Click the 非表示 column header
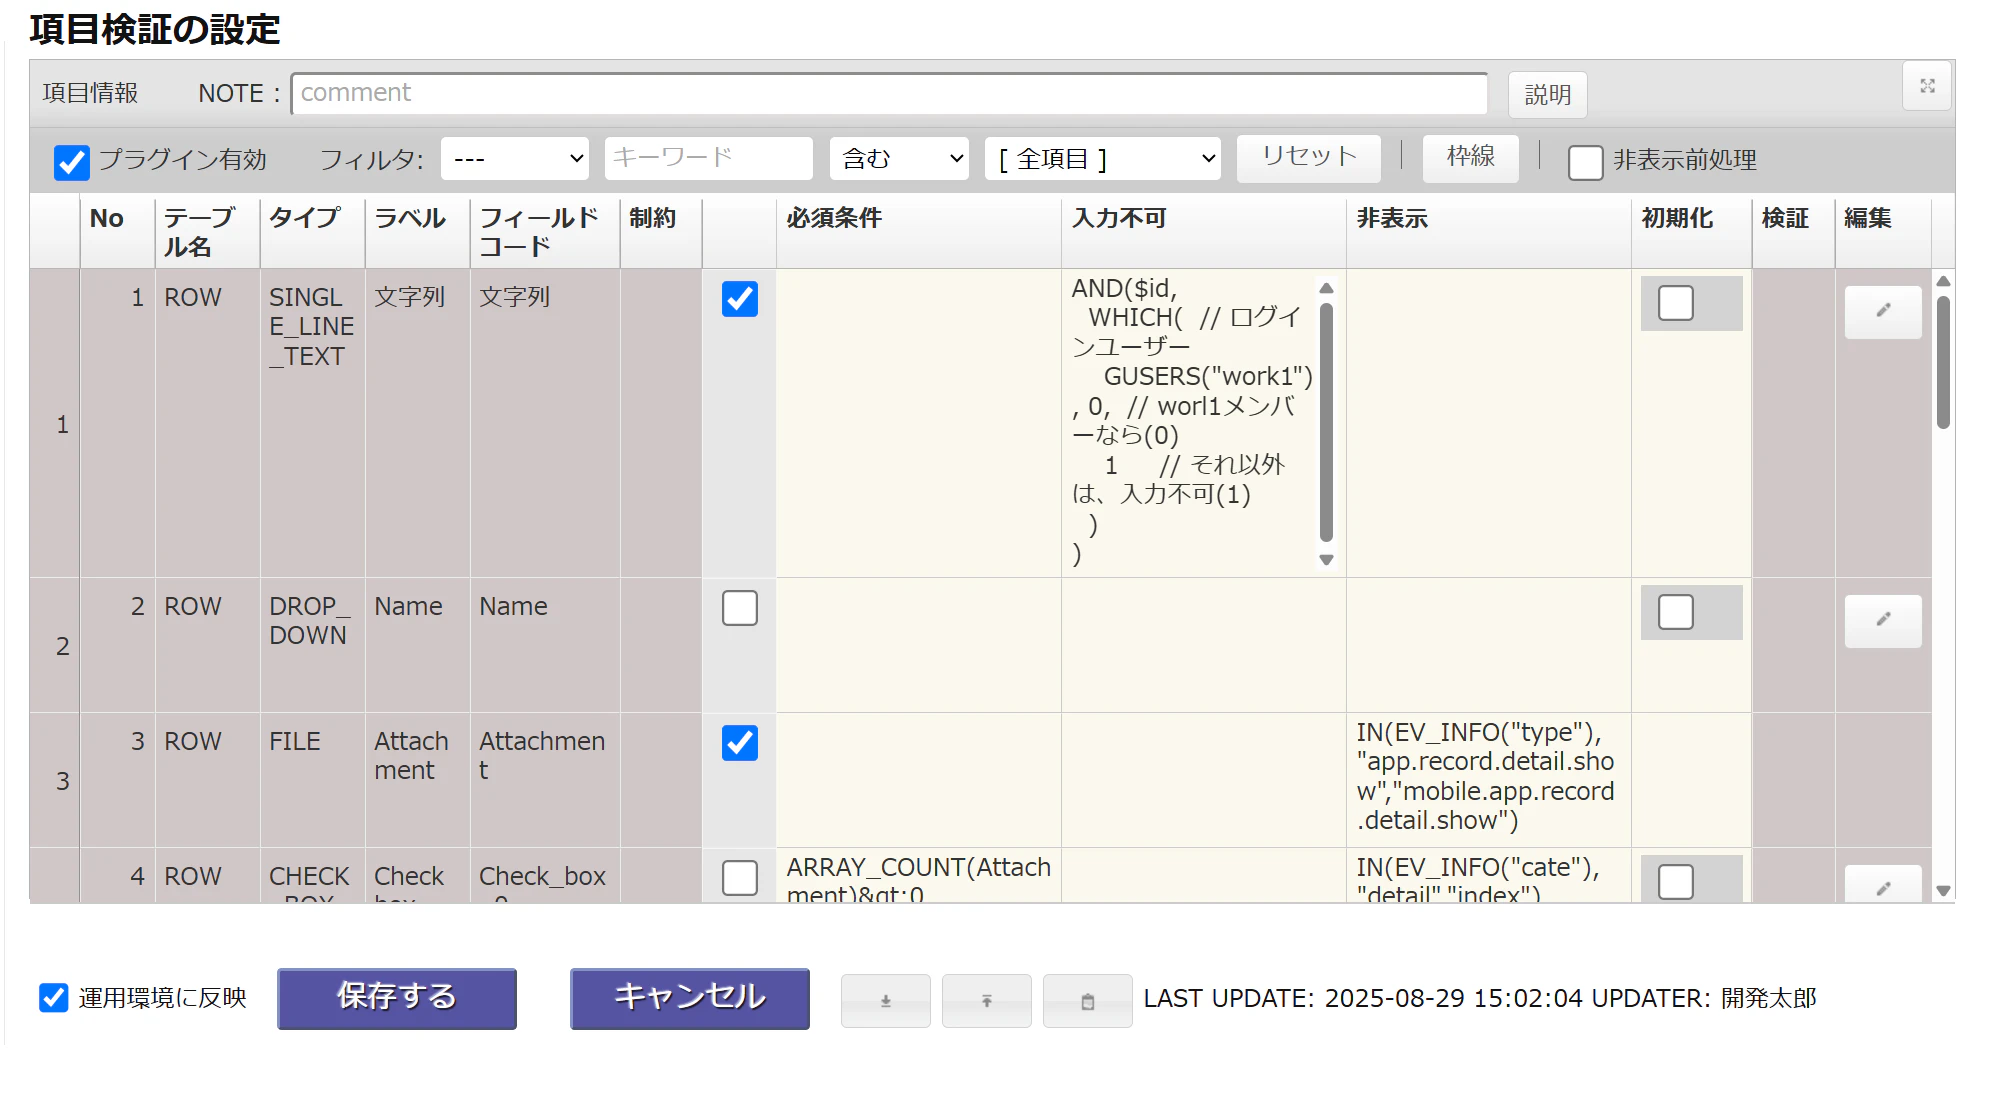This screenshot has height=1094, width=2006. (x=1391, y=219)
